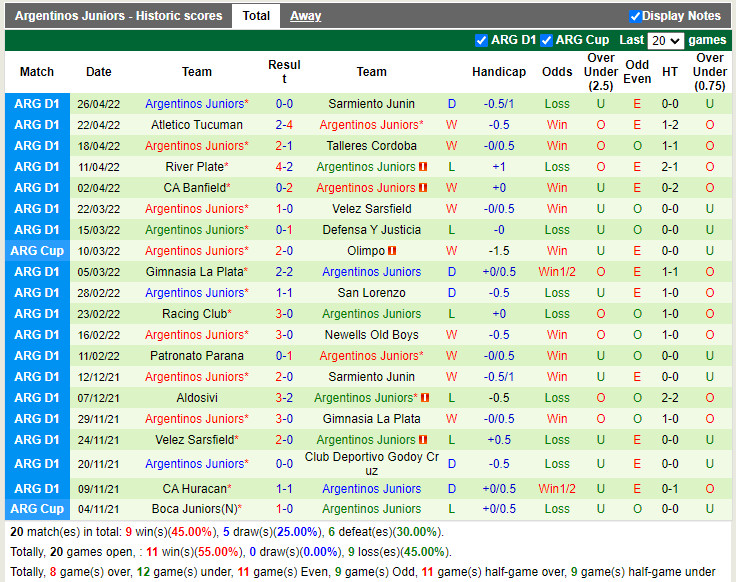736x582 pixels.
Task: Click red card icon in CA Banfield row
Action: click(x=423, y=188)
